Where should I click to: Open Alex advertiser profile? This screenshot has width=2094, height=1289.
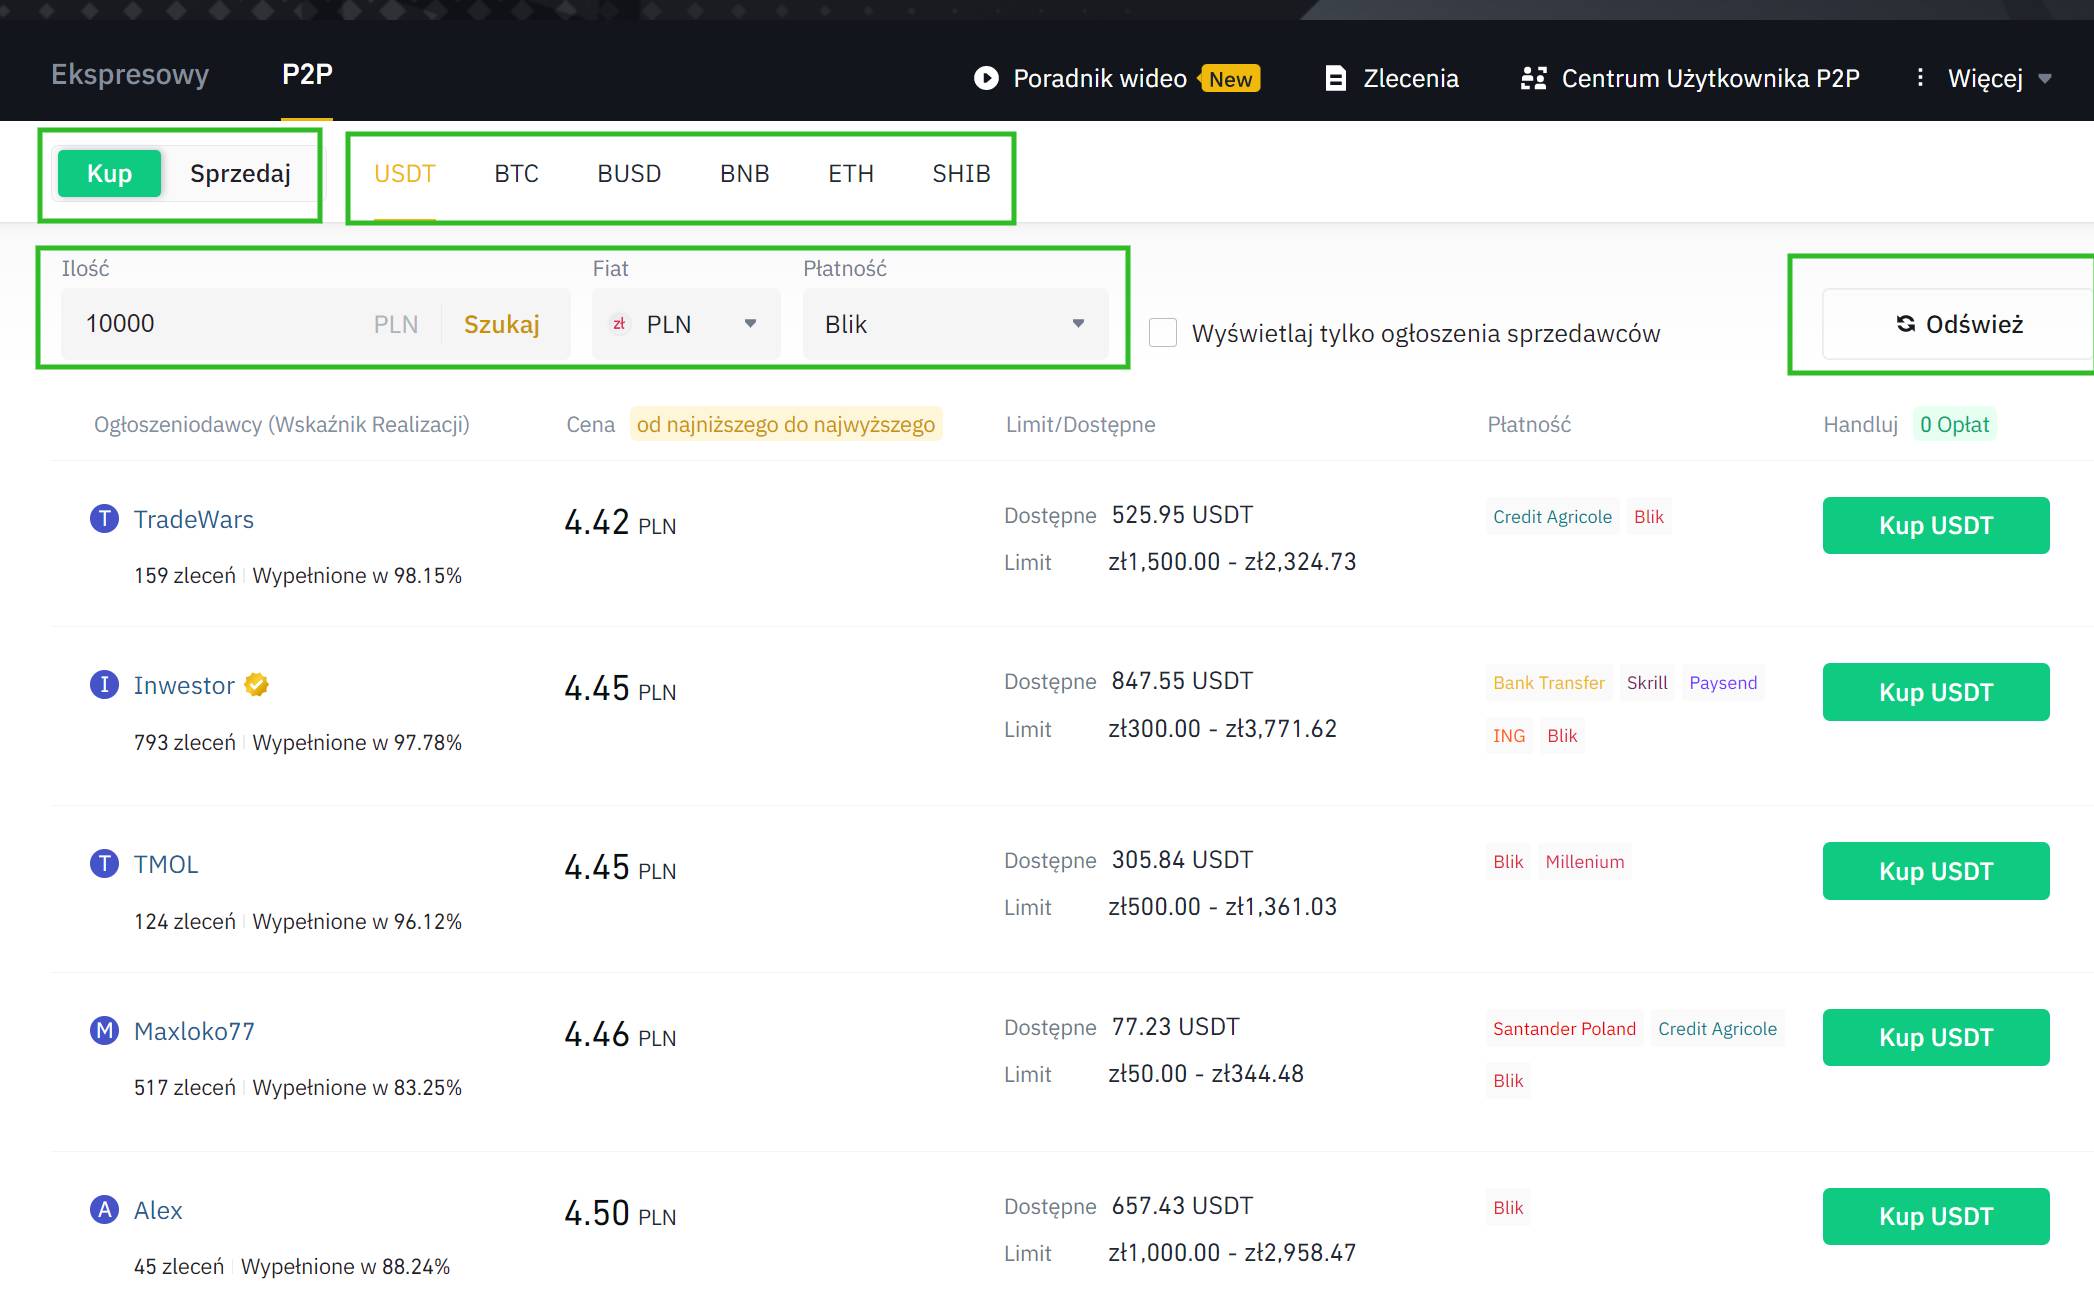tap(158, 1210)
